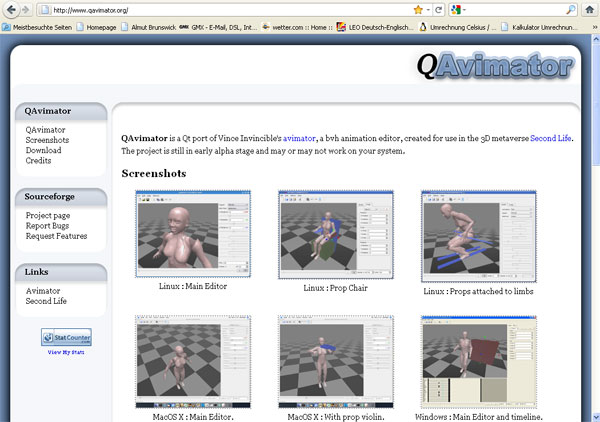This screenshot has width=600, height=422.
Task: Click the StatCounter badge icon
Action: point(67,337)
